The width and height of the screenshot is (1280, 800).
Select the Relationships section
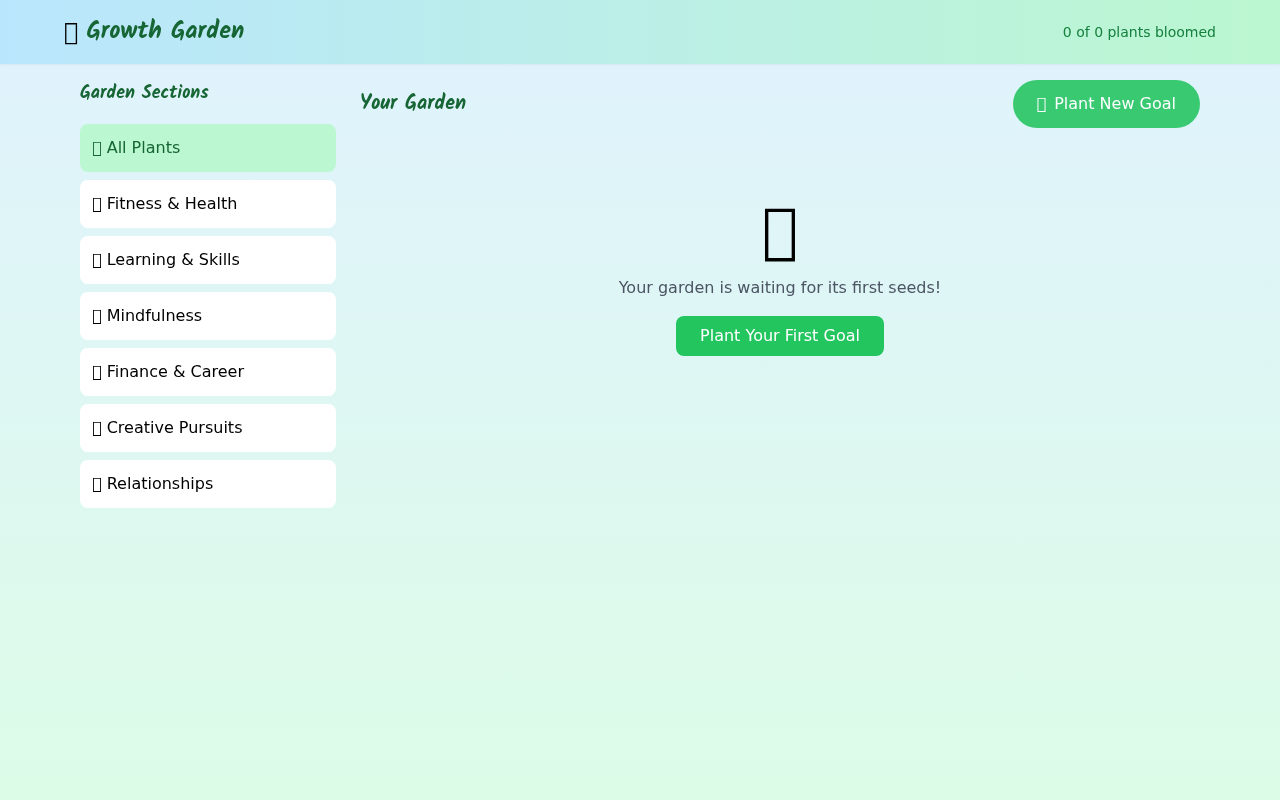[x=208, y=483]
